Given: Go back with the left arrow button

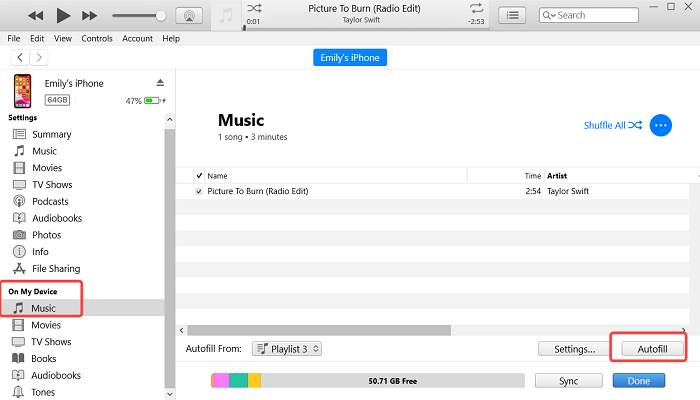Looking at the screenshot, I should (20, 57).
